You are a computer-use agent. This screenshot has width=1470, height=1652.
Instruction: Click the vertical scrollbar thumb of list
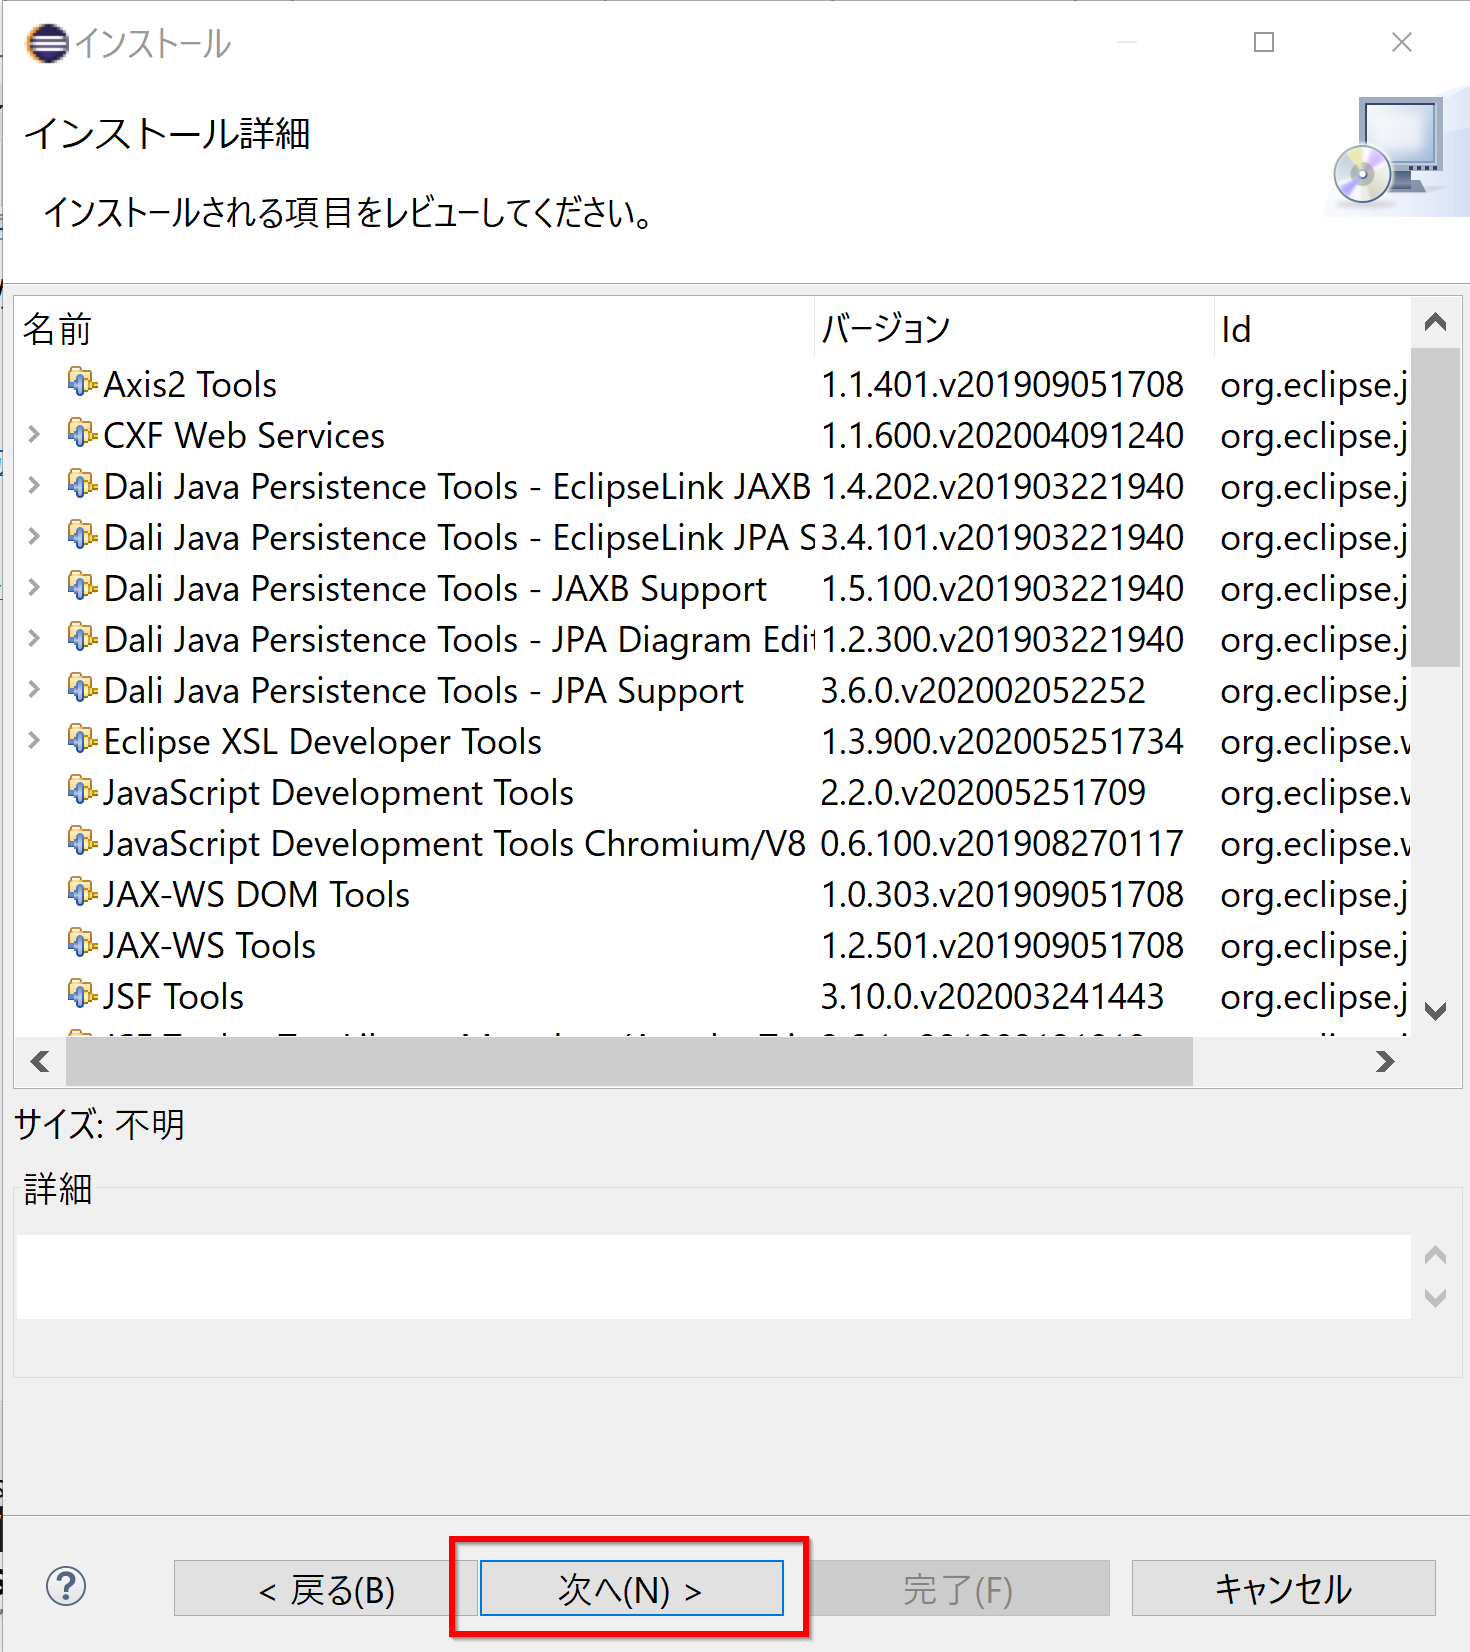click(1436, 507)
